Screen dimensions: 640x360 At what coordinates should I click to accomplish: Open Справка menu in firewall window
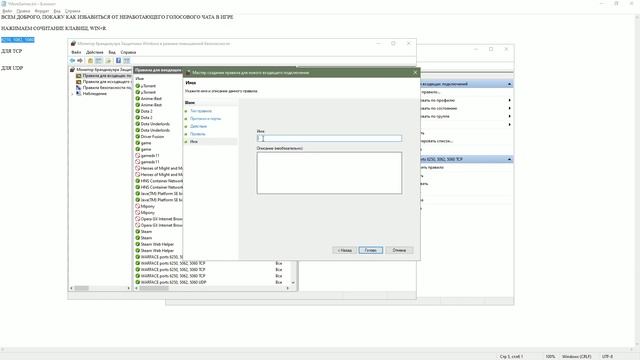(128, 52)
